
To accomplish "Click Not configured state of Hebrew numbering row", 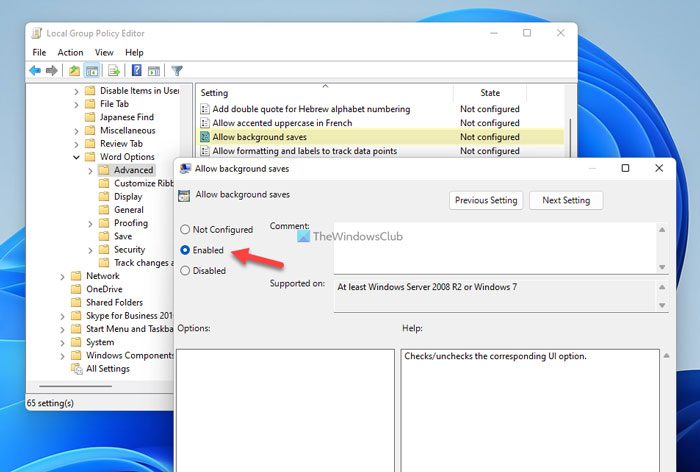I will 490,109.
